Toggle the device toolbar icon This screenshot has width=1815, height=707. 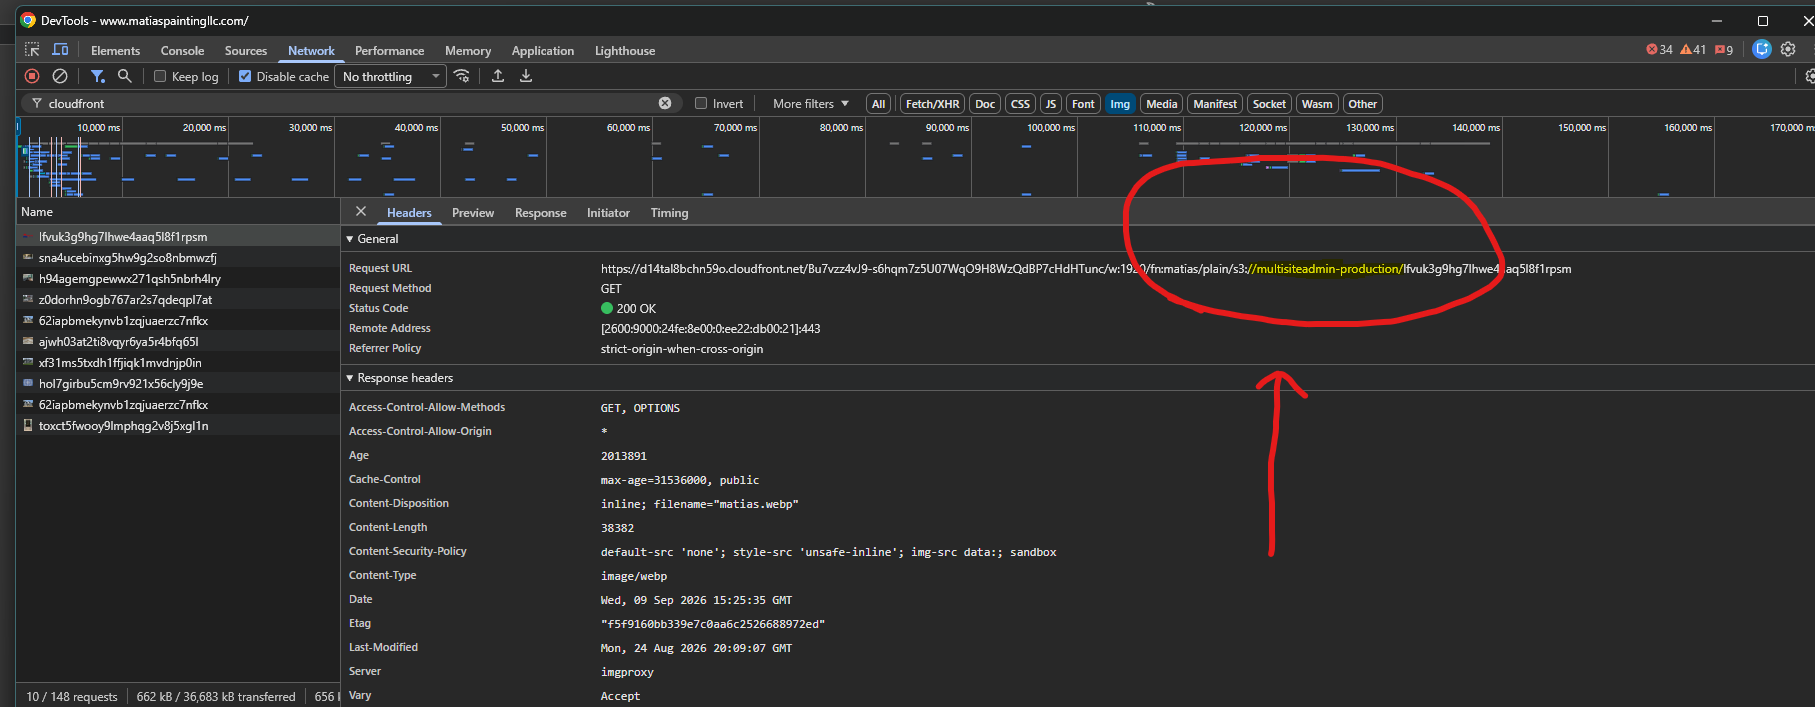pyautogui.click(x=60, y=50)
